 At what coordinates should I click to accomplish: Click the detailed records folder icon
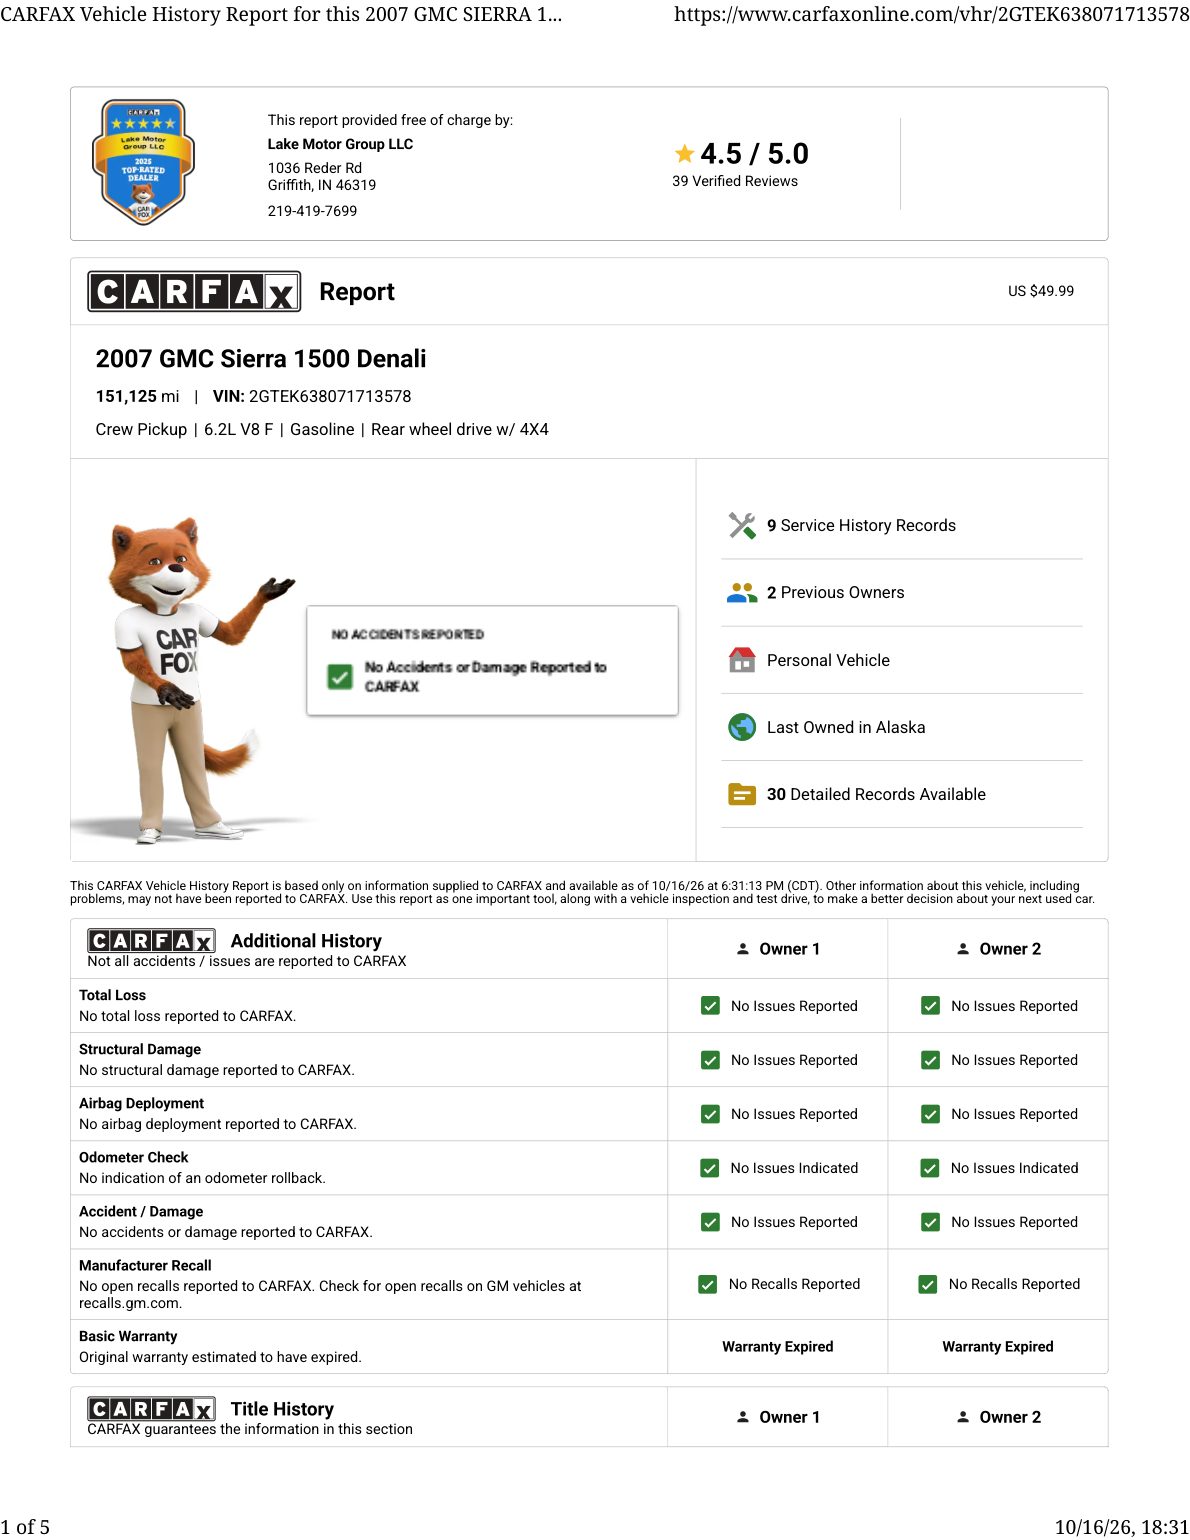point(742,794)
